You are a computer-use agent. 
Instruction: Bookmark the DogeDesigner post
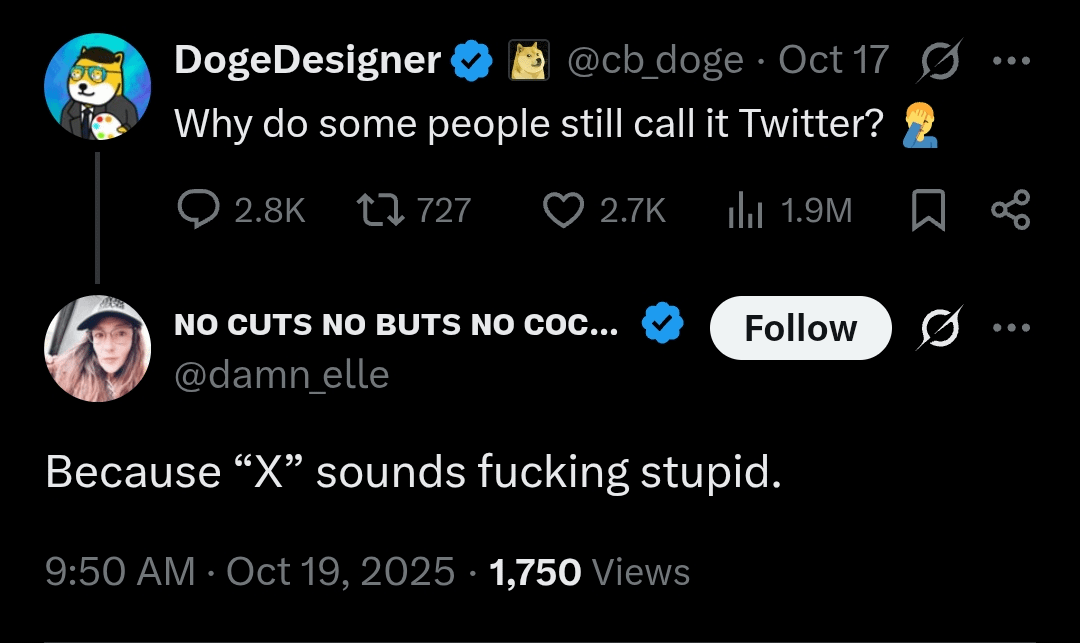coord(930,211)
